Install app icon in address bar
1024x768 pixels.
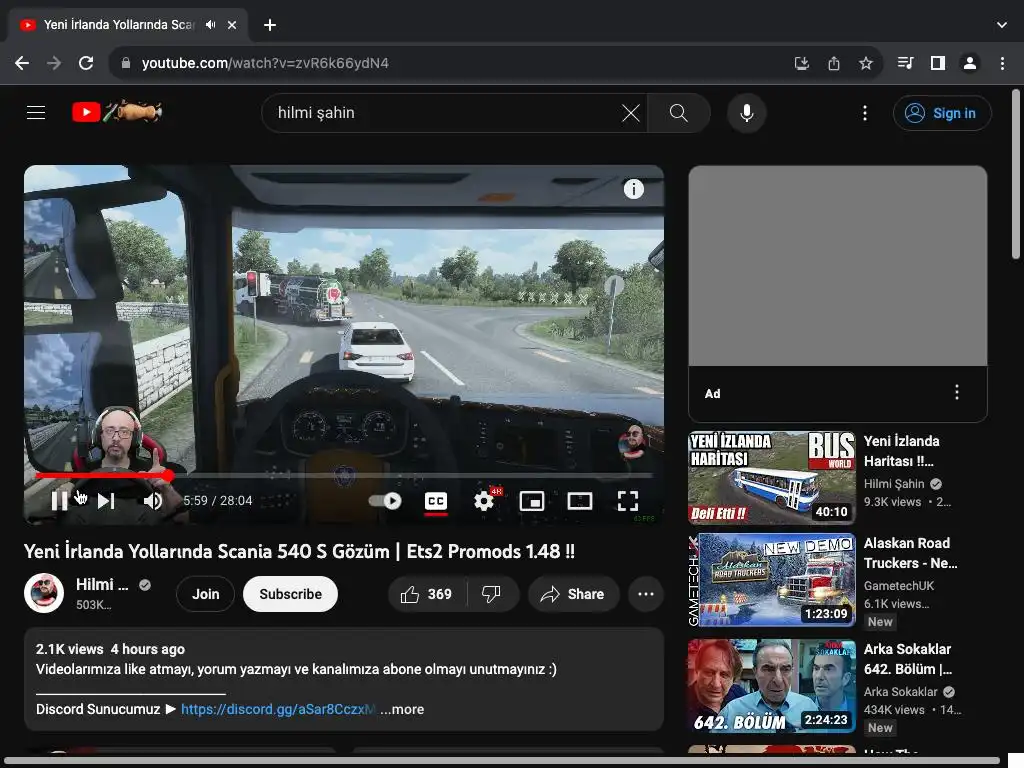coord(801,63)
